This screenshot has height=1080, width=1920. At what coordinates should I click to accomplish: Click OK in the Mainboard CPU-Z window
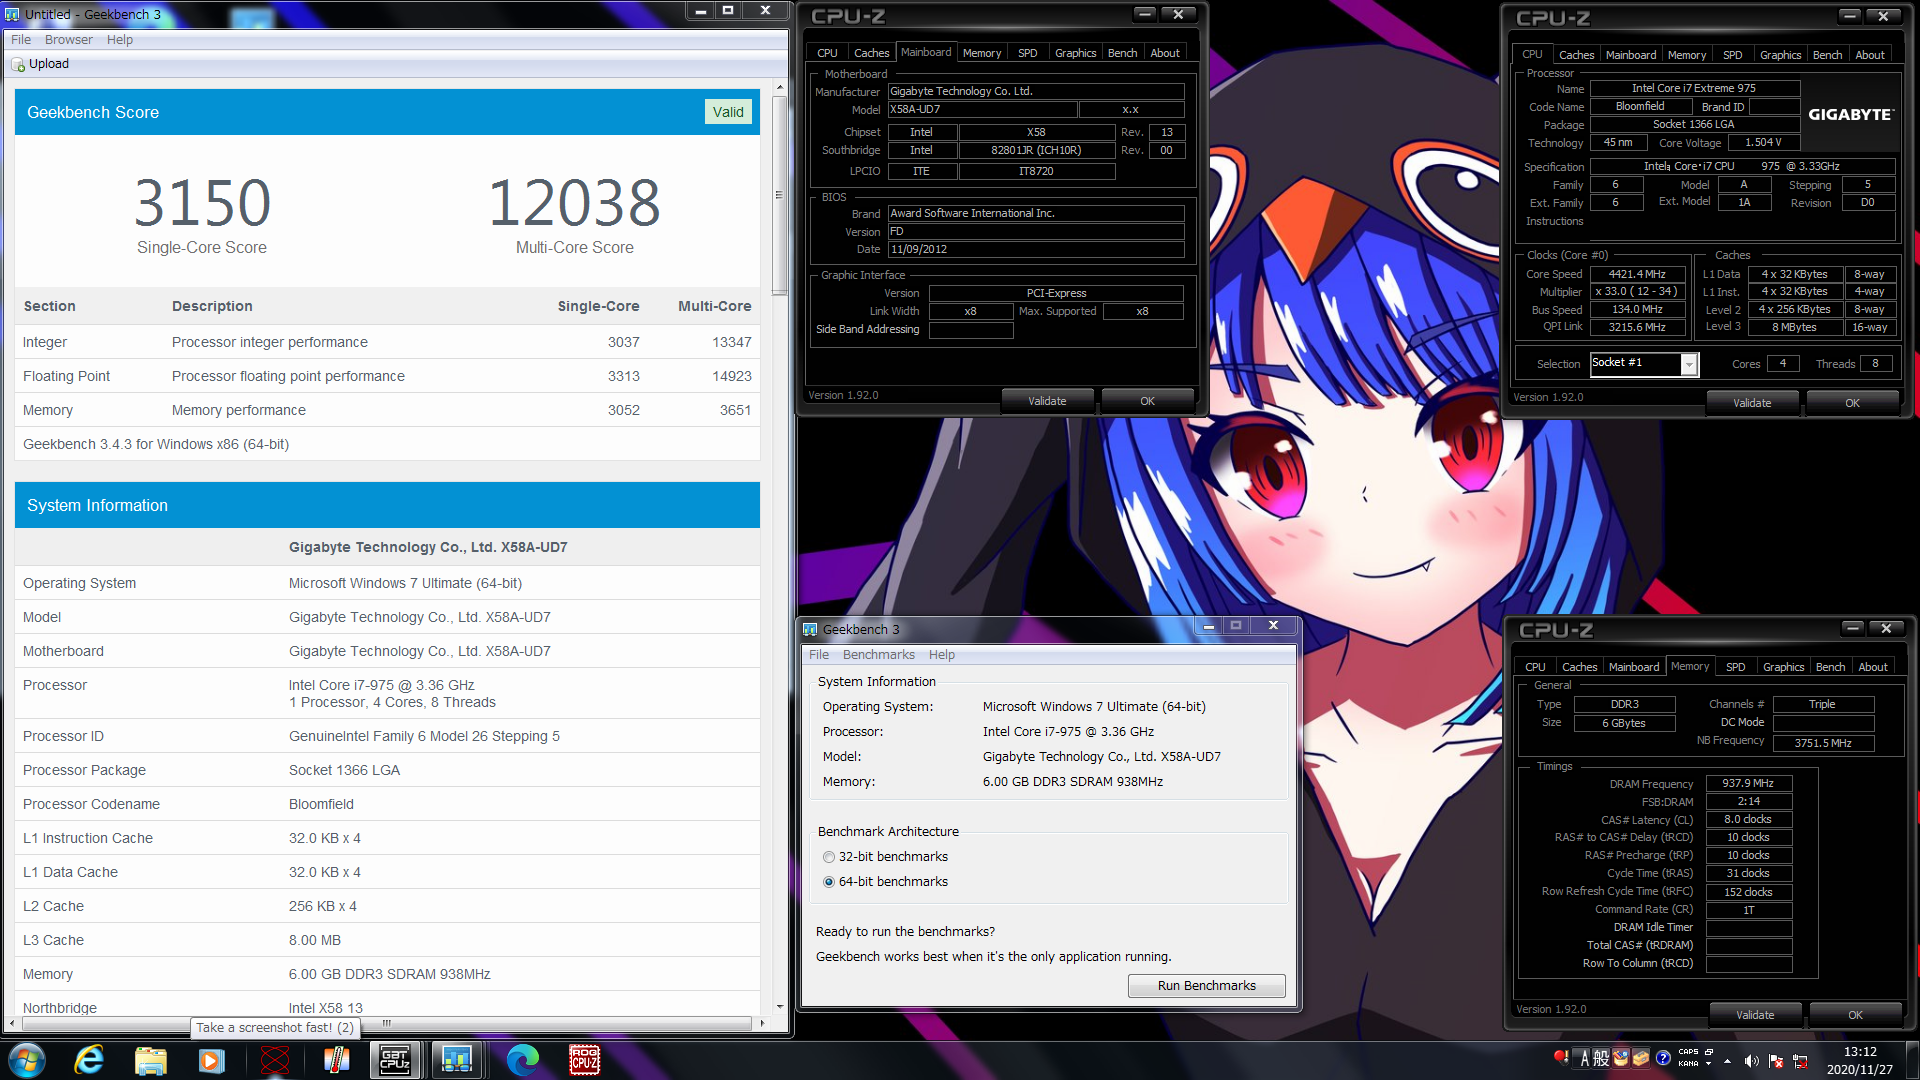pos(1147,401)
